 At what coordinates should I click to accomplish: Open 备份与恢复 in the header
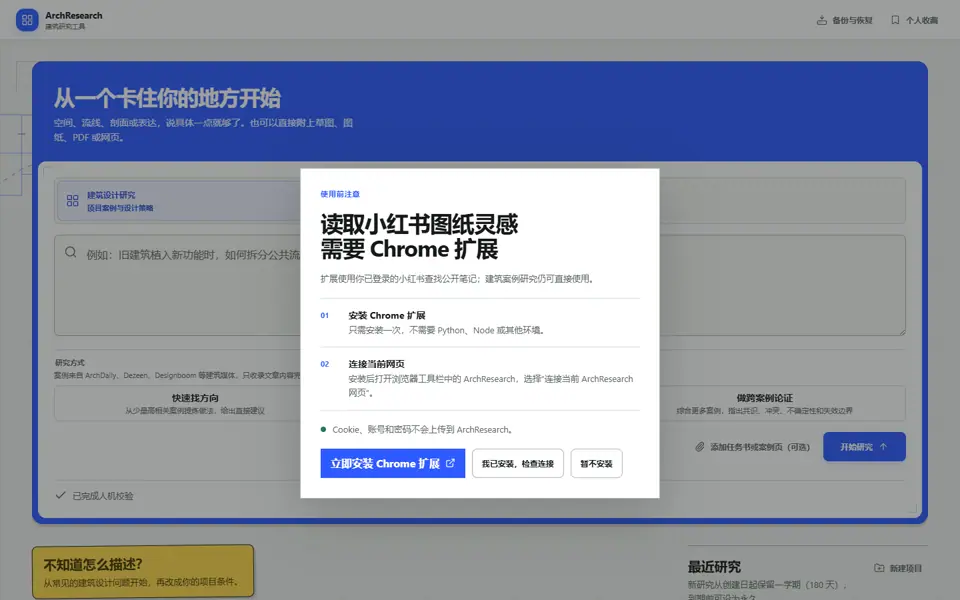click(x=845, y=20)
